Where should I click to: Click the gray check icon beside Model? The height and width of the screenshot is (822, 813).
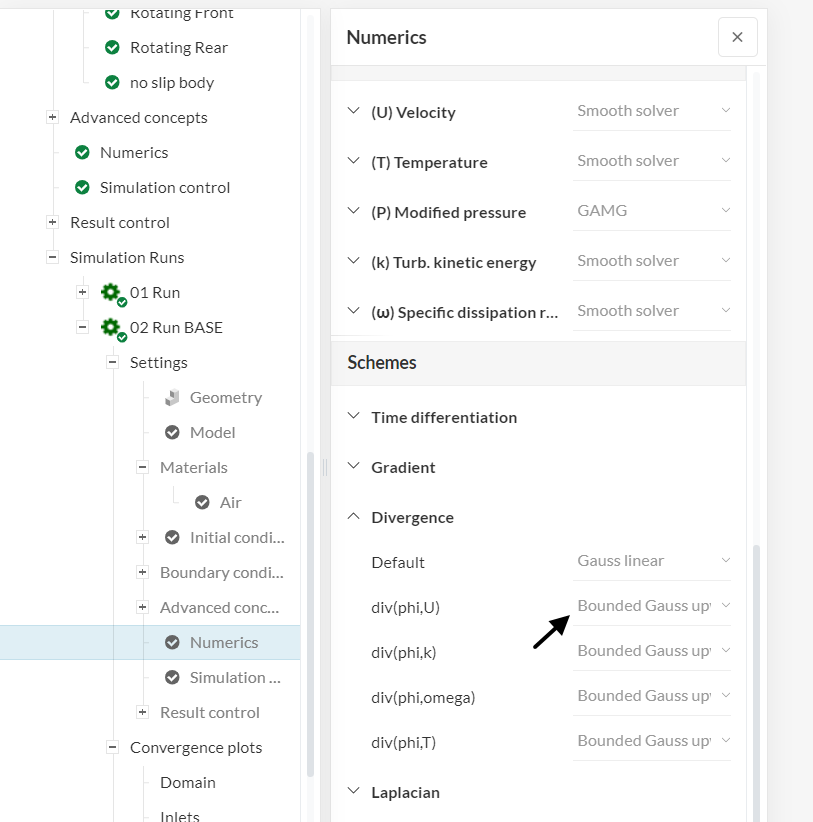click(172, 433)
